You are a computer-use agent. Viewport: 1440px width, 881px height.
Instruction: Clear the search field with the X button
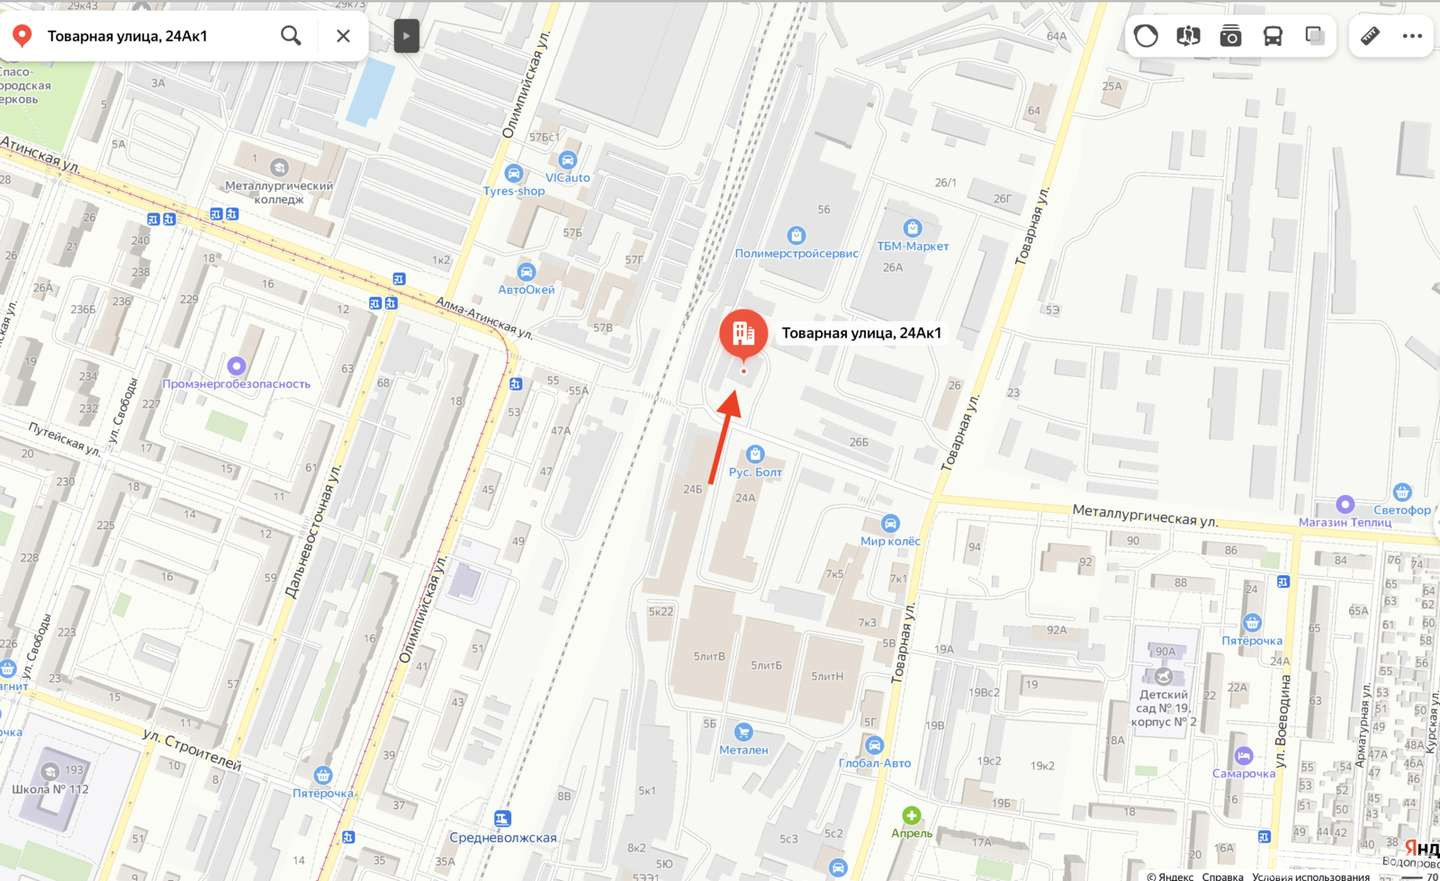pos(343,36)
